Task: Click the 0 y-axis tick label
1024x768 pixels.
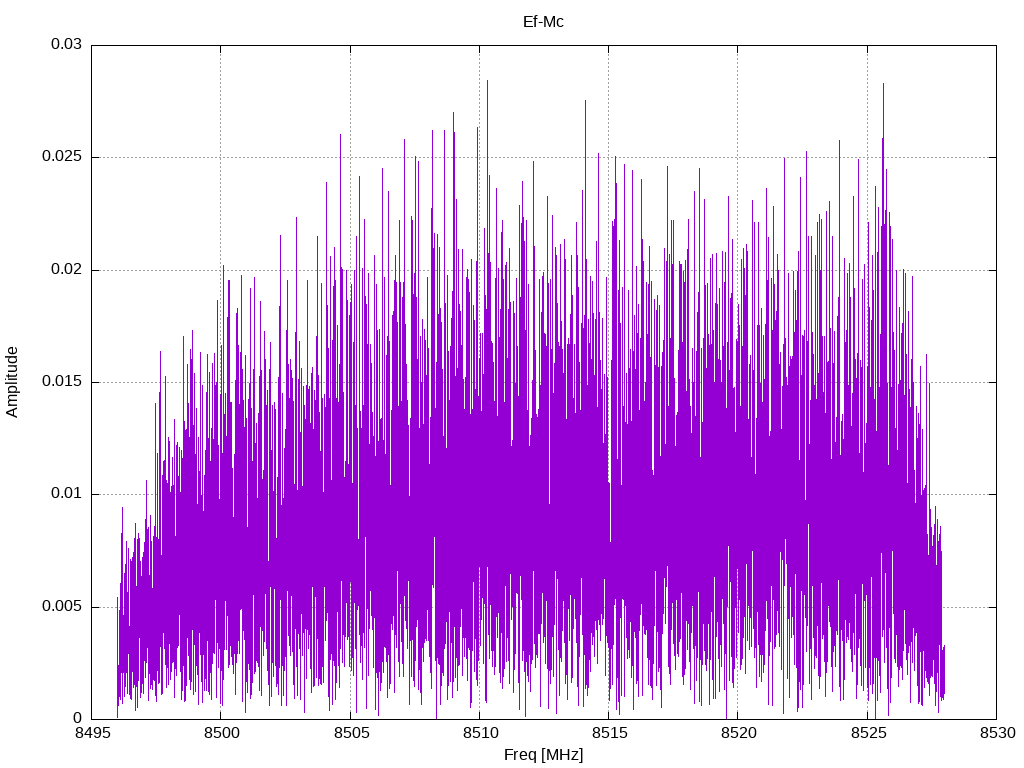Action: (78, 718)
